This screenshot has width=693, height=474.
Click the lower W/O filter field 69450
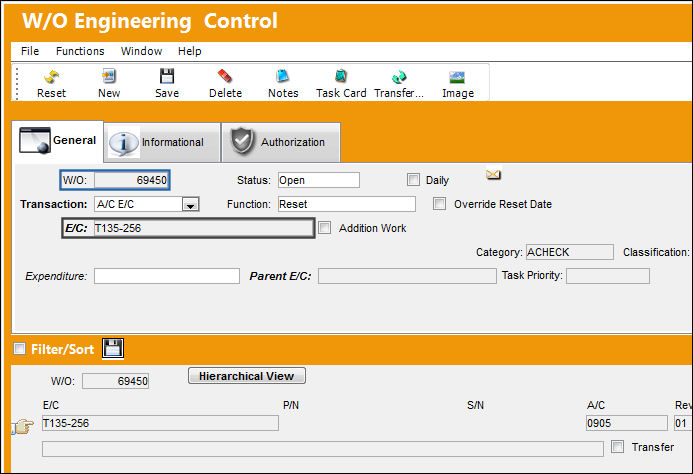pos(116,381)
